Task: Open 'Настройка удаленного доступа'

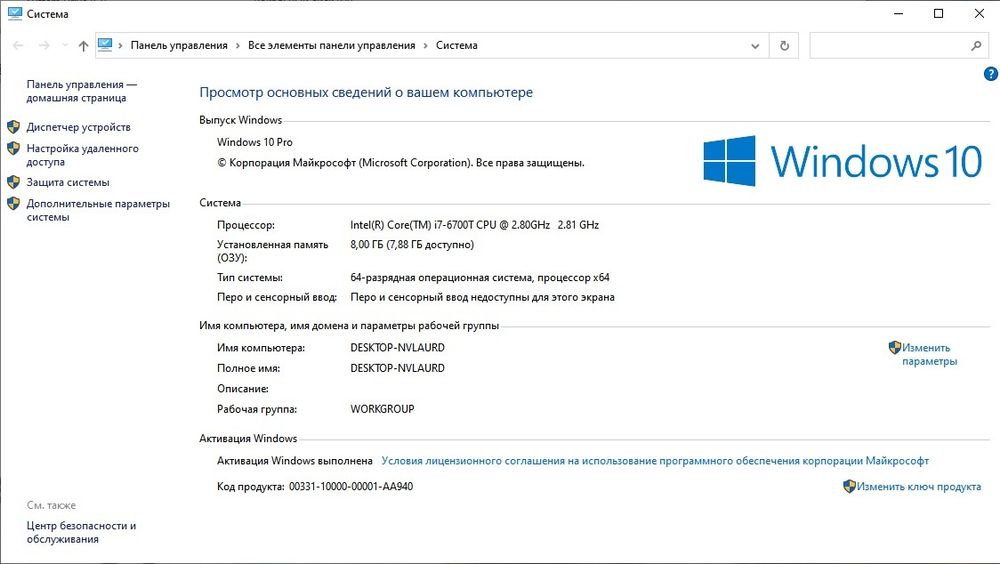Action: point(82,155)
